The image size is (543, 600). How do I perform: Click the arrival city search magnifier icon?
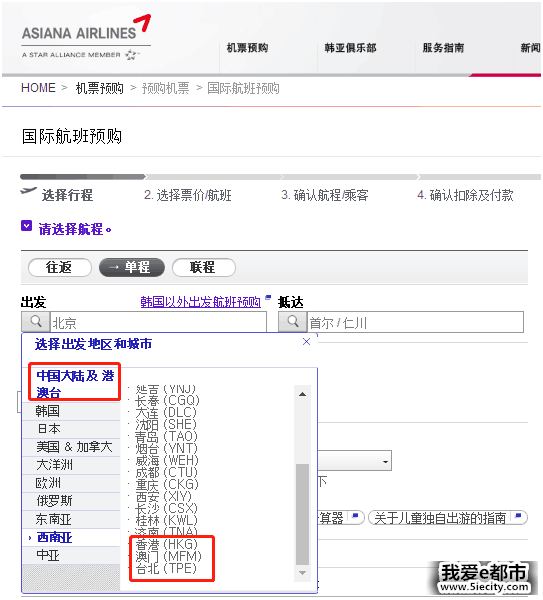293,322
